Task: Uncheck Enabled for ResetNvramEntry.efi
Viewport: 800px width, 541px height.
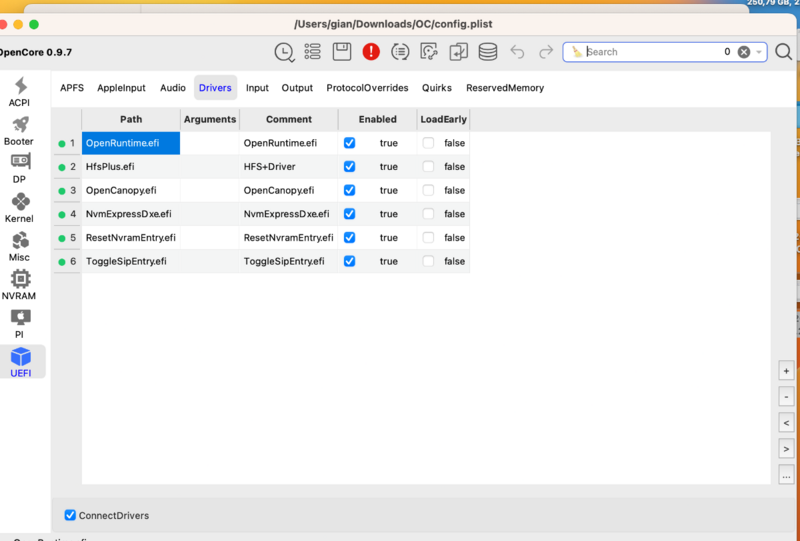Action: 349,237
